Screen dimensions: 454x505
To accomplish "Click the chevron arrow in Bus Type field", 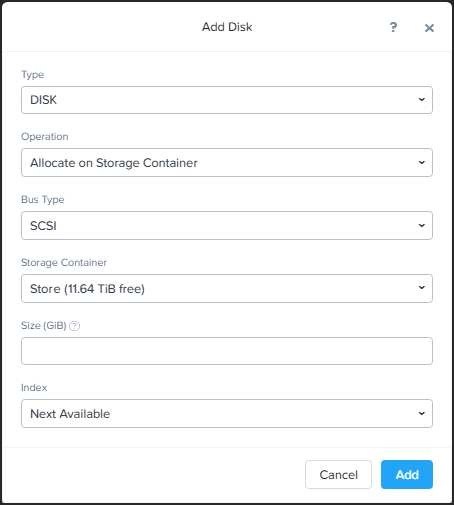I will tap(422, 226).
